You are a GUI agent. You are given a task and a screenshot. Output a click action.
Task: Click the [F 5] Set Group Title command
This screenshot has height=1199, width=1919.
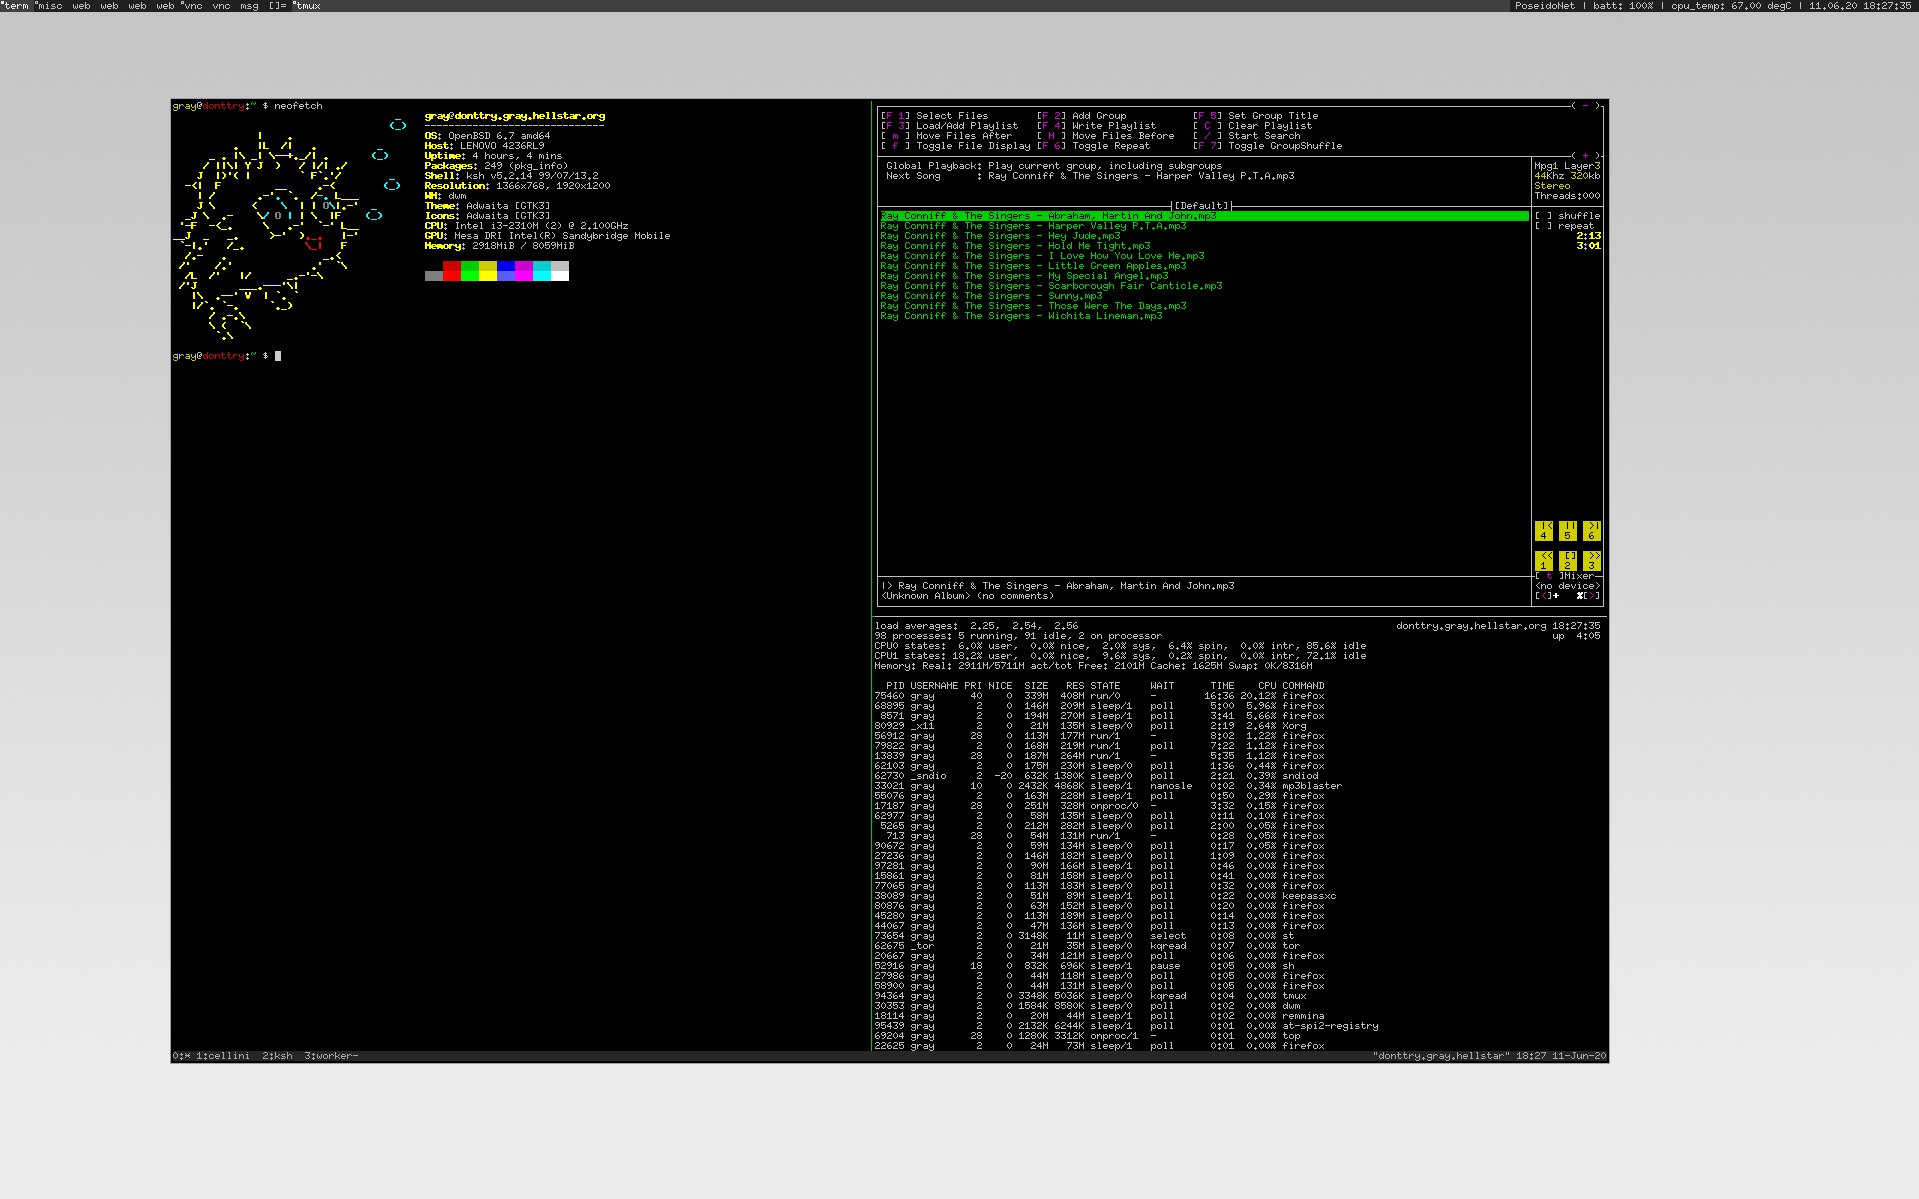point(1255,116)
